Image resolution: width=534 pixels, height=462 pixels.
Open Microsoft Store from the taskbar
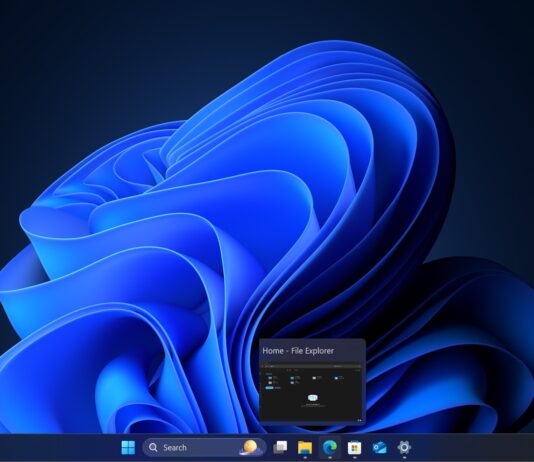pyautogui.click(x=354, y=448)
